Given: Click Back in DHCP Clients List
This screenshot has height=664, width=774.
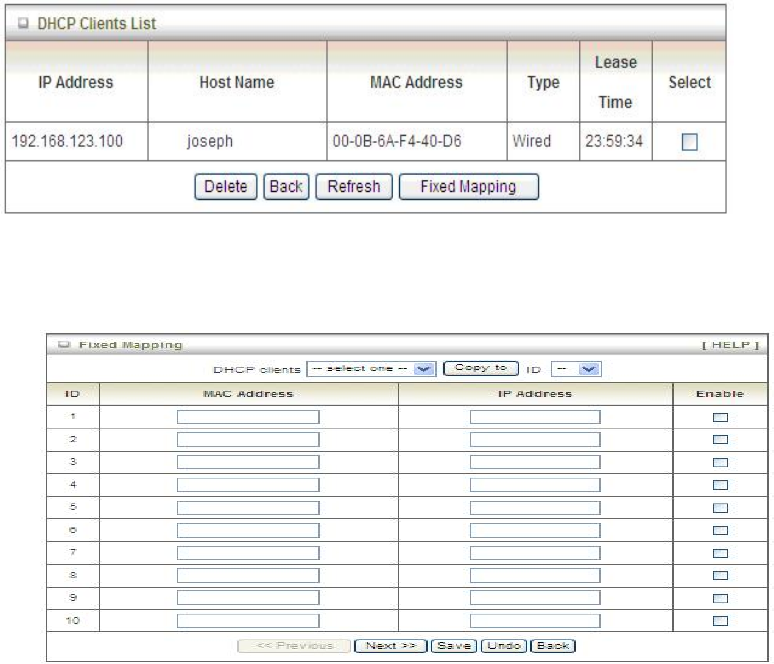Looking at the screenshot, I should tap(286, 187).
